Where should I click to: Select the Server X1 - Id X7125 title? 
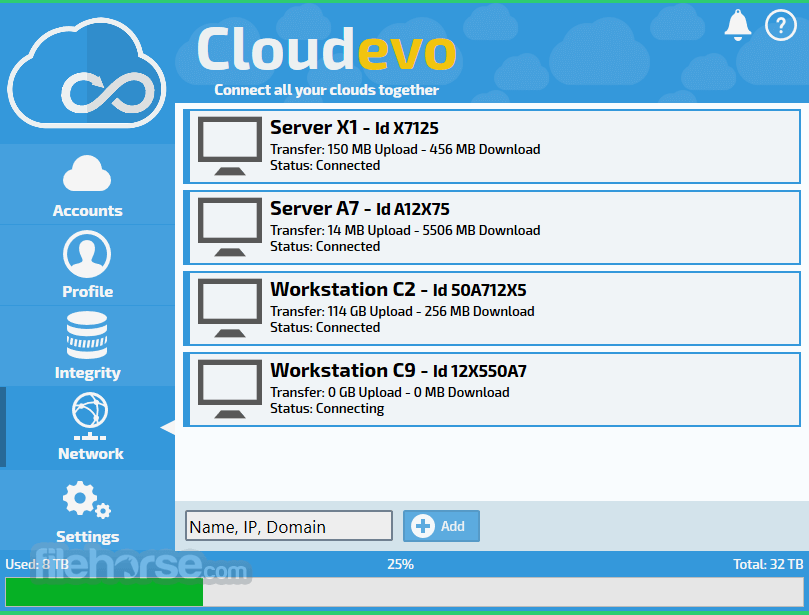(x=354, y=127)
